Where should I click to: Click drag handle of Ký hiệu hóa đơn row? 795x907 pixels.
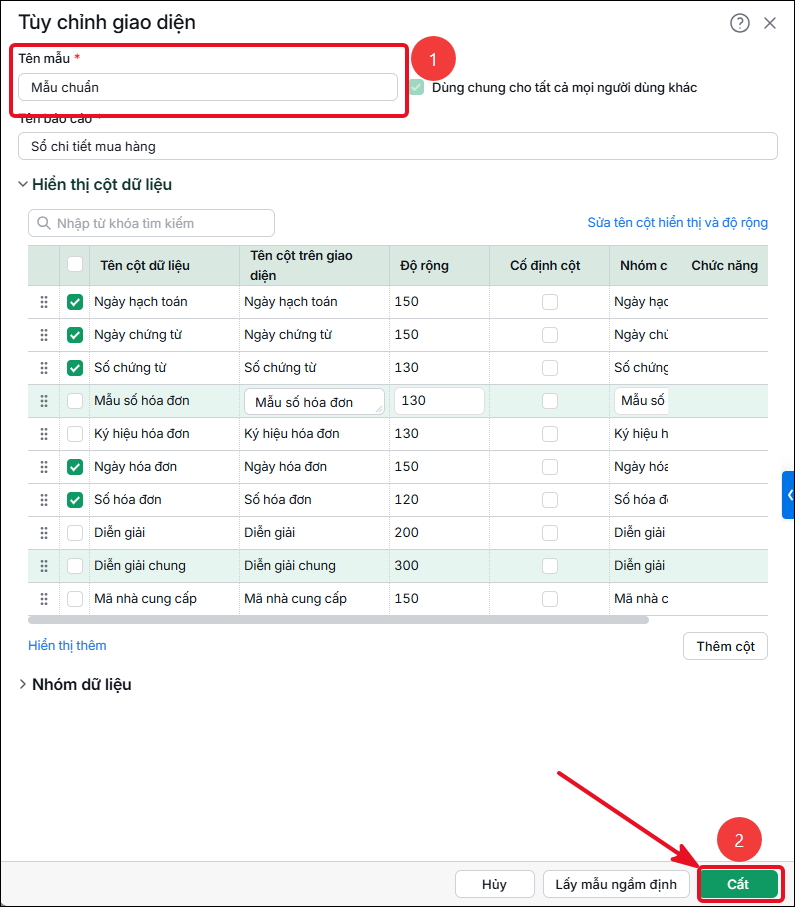click(44, 434)
